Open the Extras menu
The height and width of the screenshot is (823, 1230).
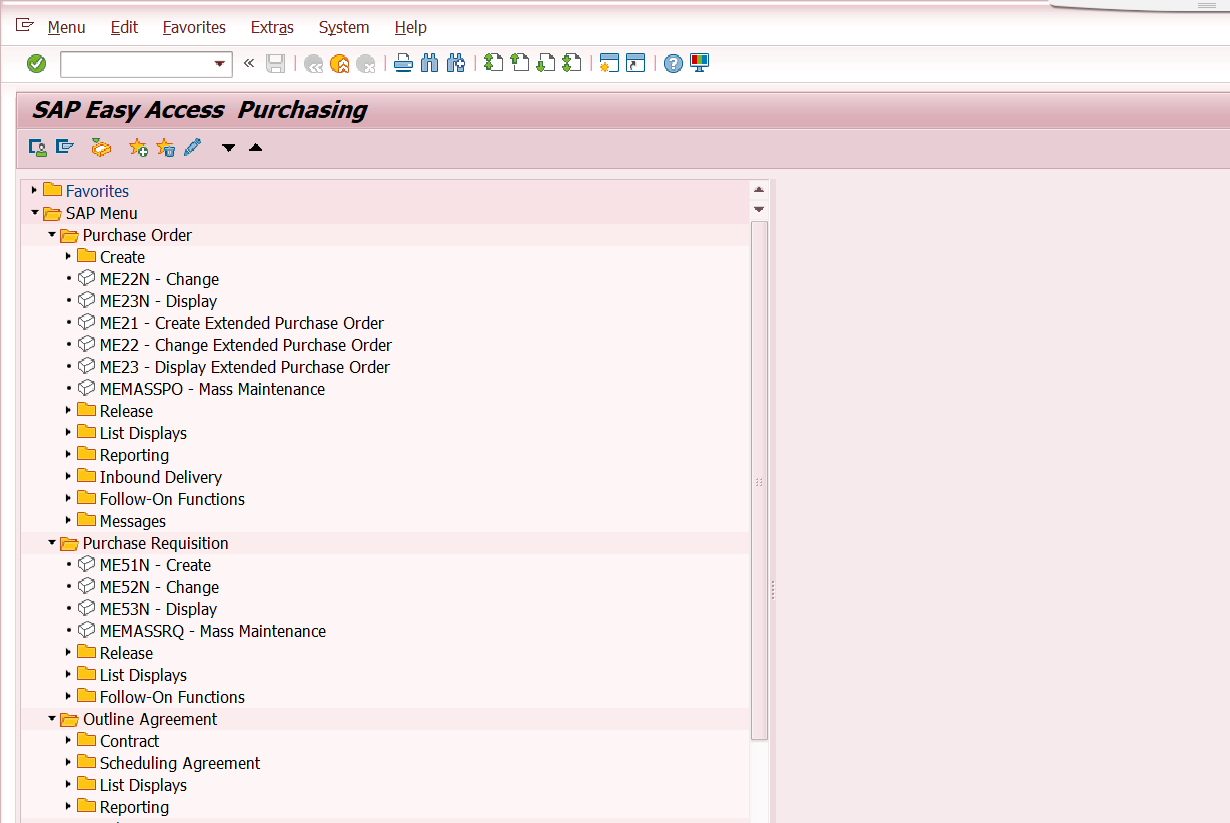tap(272, 28)
